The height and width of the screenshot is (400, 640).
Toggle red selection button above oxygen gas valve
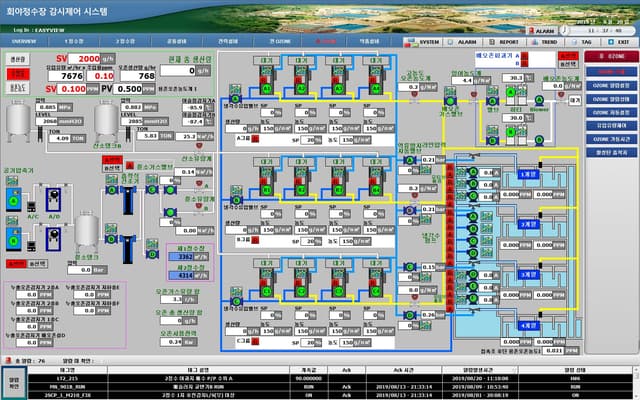click(112, 160)
